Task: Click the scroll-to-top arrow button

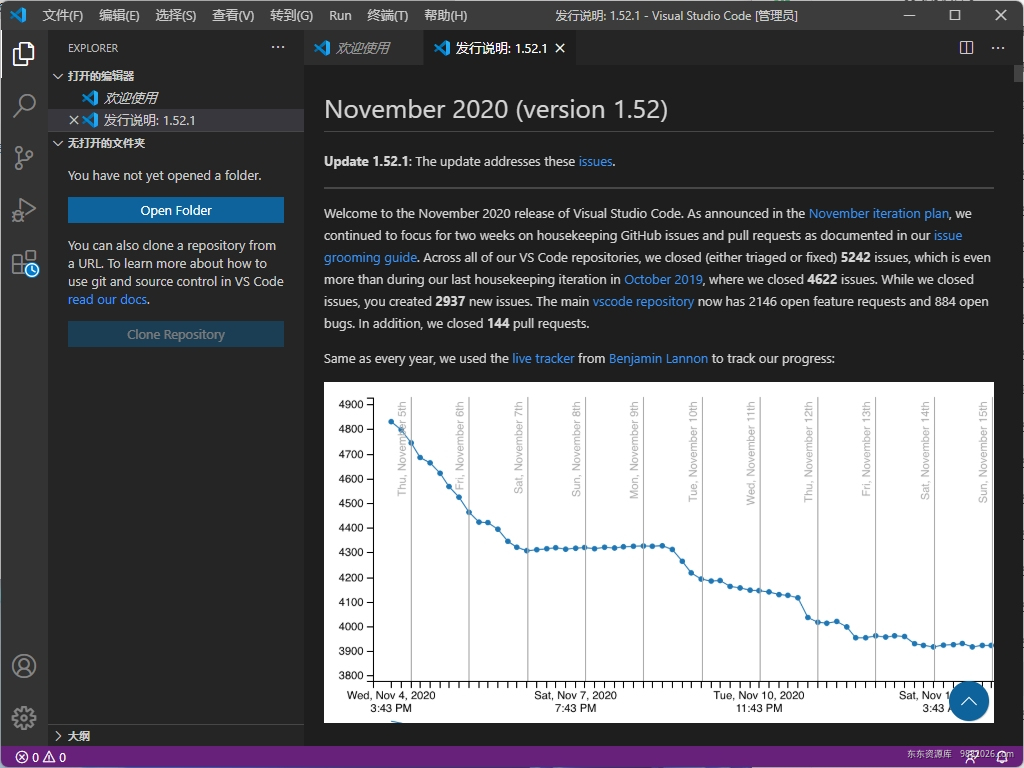Action: coord(969,701)
